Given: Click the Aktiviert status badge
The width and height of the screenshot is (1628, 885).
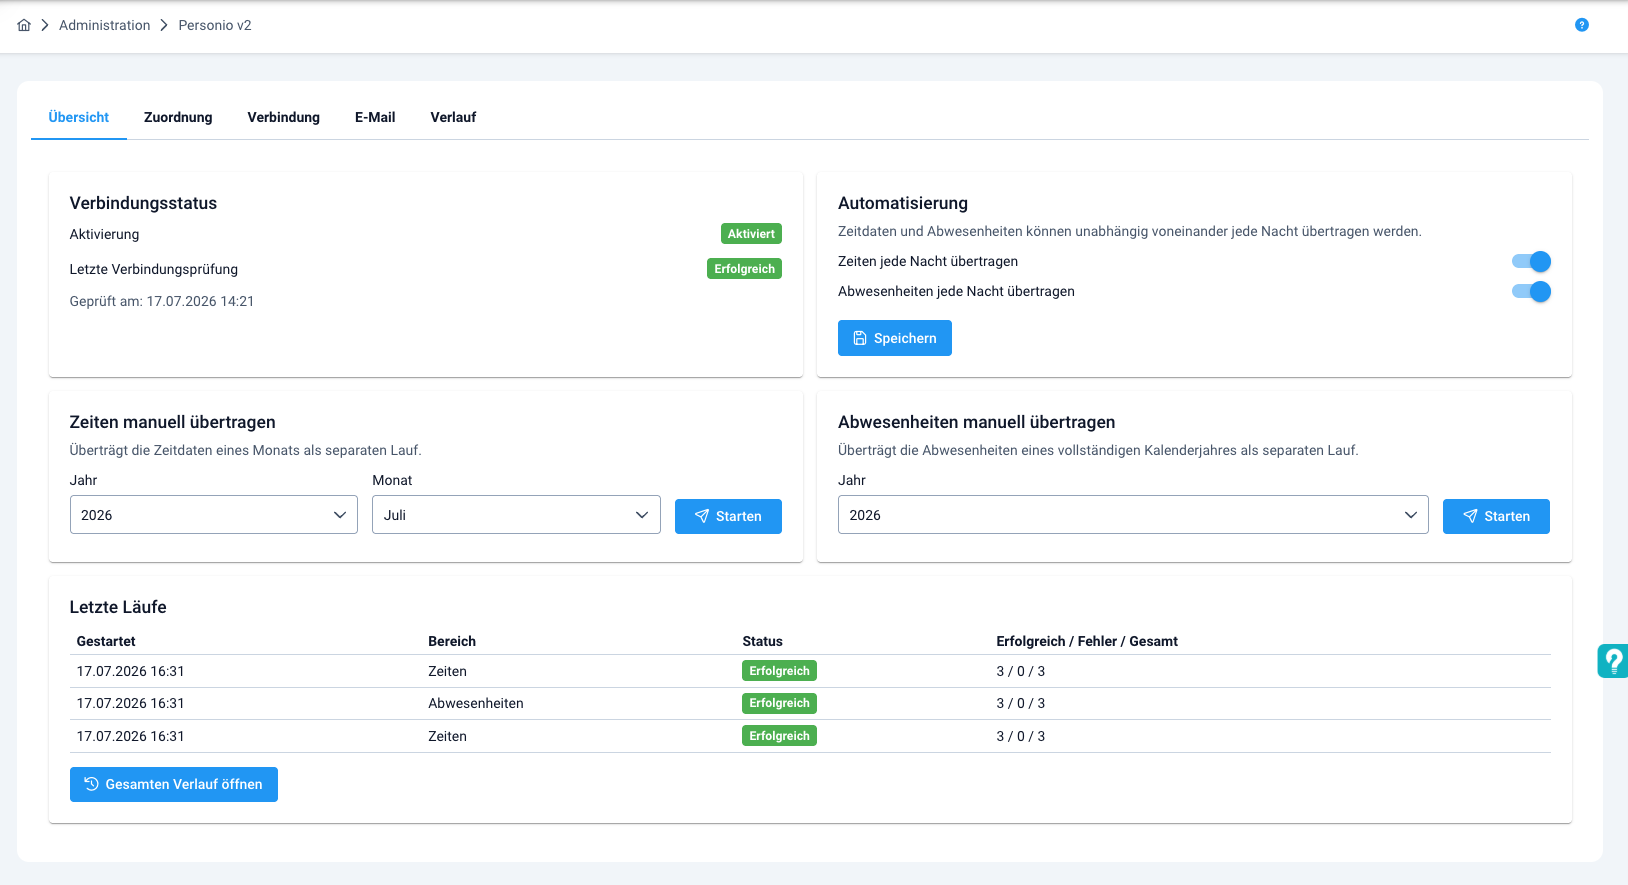Looking at the screenshot, I should tap(751, 234).
